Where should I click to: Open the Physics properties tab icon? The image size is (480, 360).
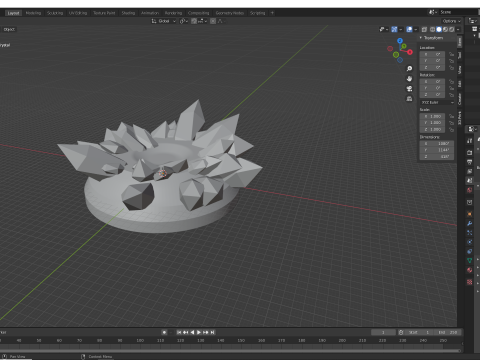469,242
